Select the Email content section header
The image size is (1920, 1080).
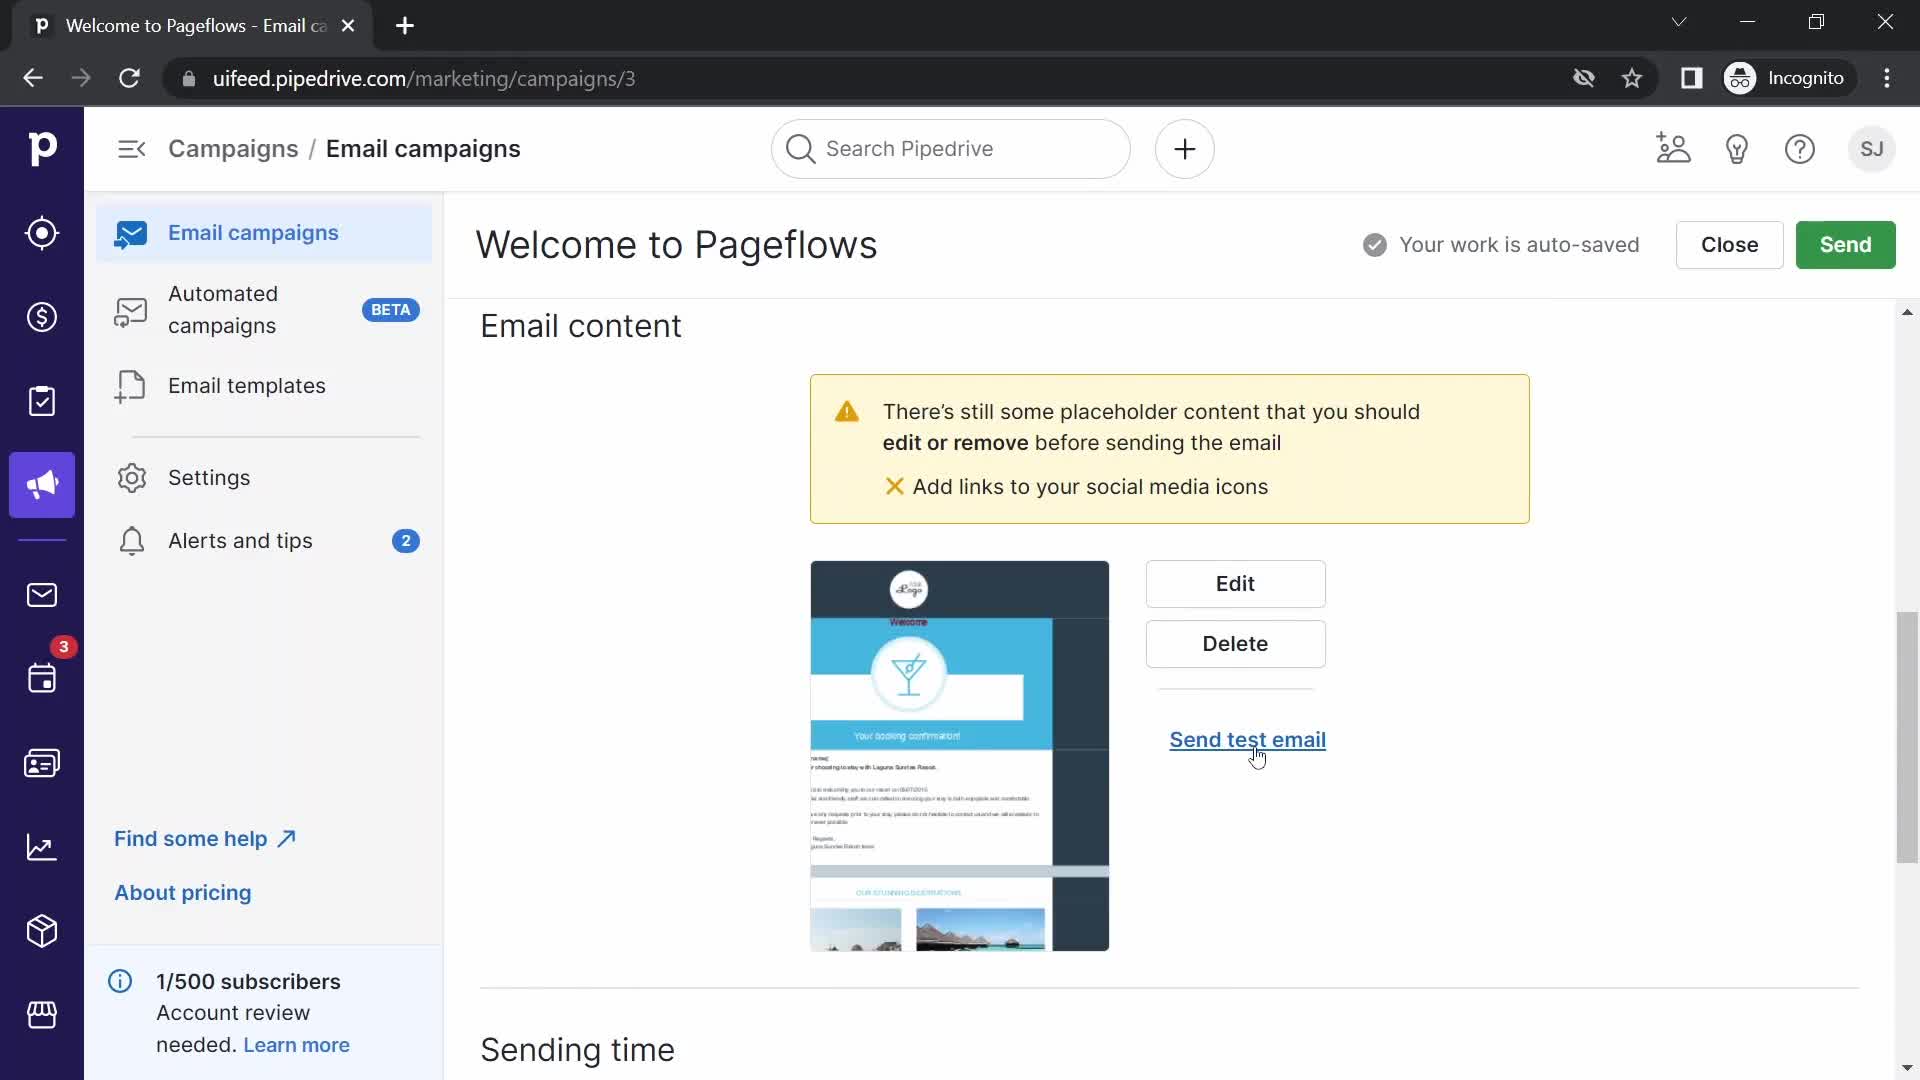tap(580, 324)
